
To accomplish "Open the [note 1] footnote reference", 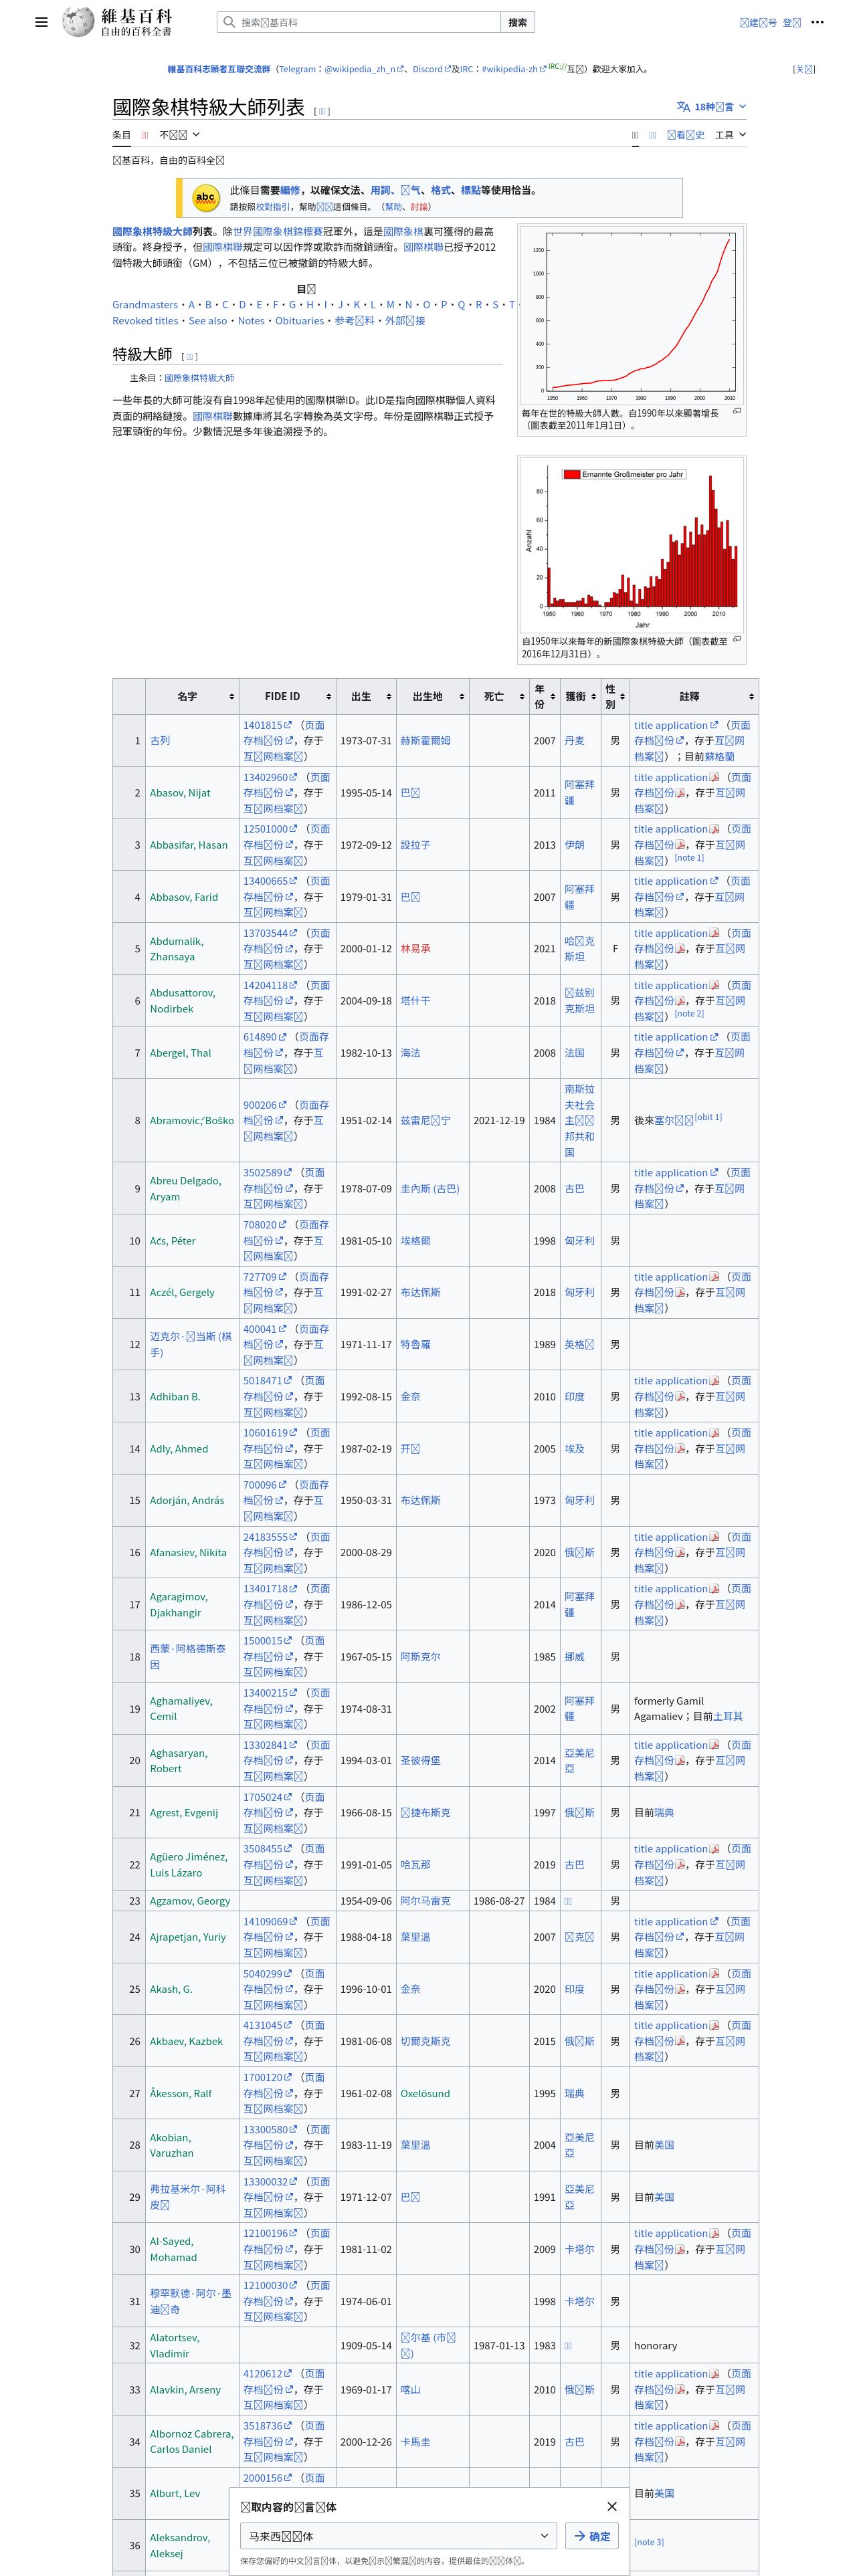I will tap(689, 857).
